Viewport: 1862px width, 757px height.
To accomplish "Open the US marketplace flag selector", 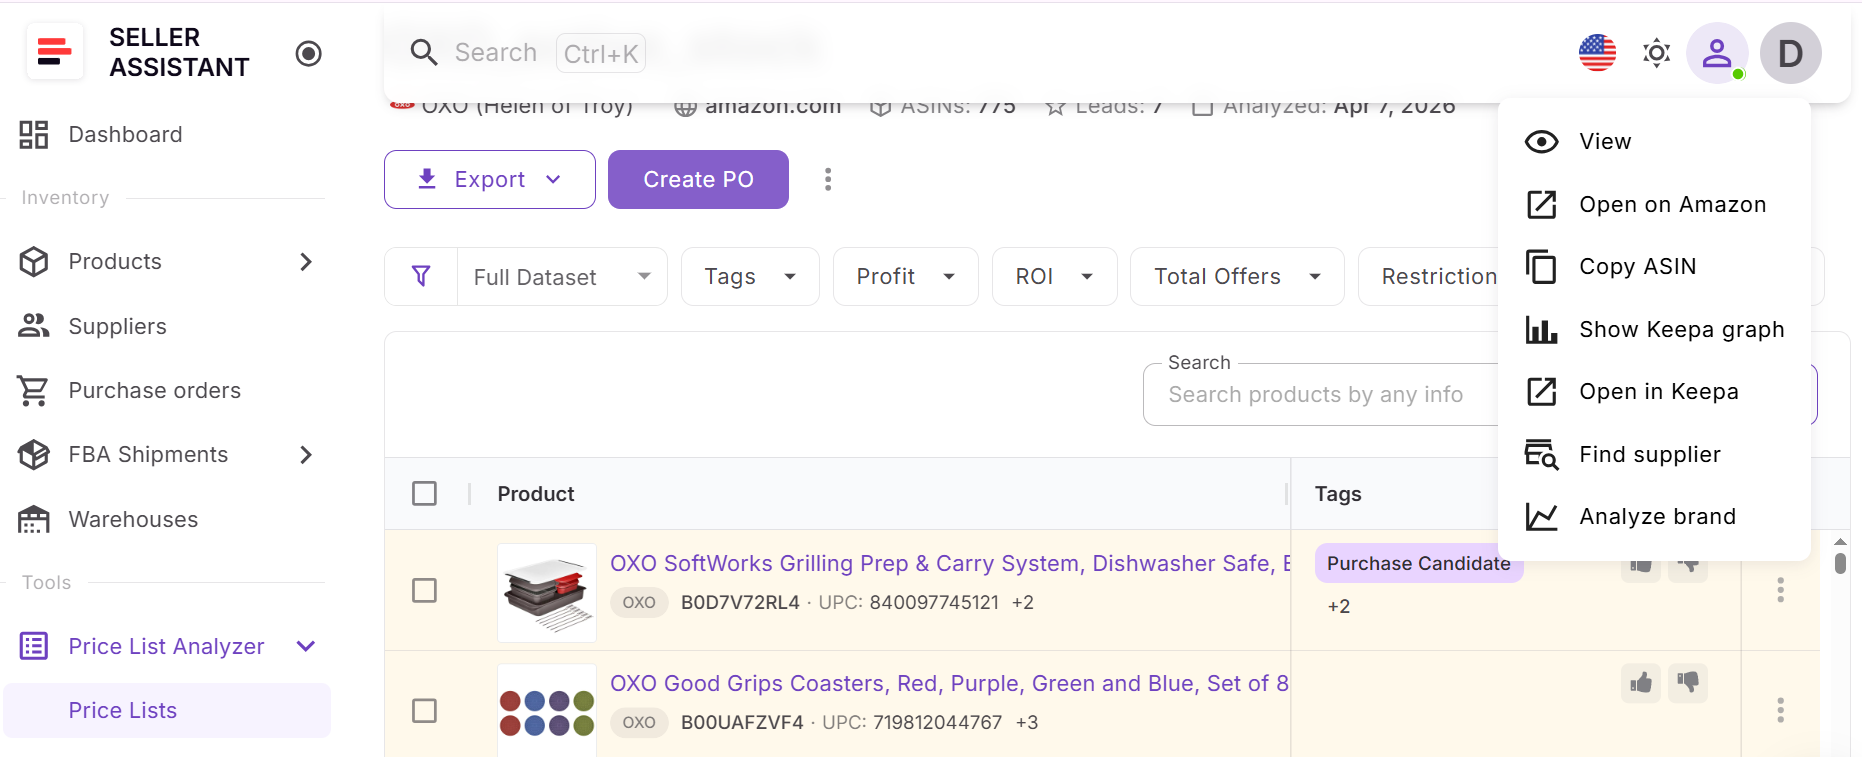I will coord(1597,53).
